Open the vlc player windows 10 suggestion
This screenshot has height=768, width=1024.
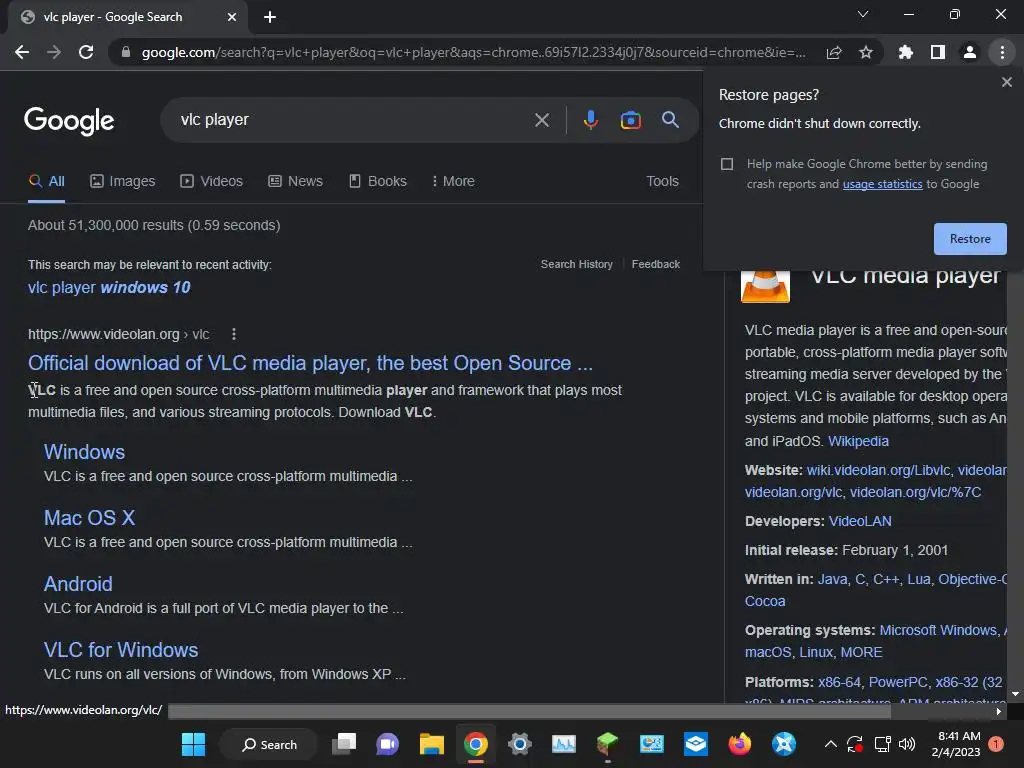[109, 287]
